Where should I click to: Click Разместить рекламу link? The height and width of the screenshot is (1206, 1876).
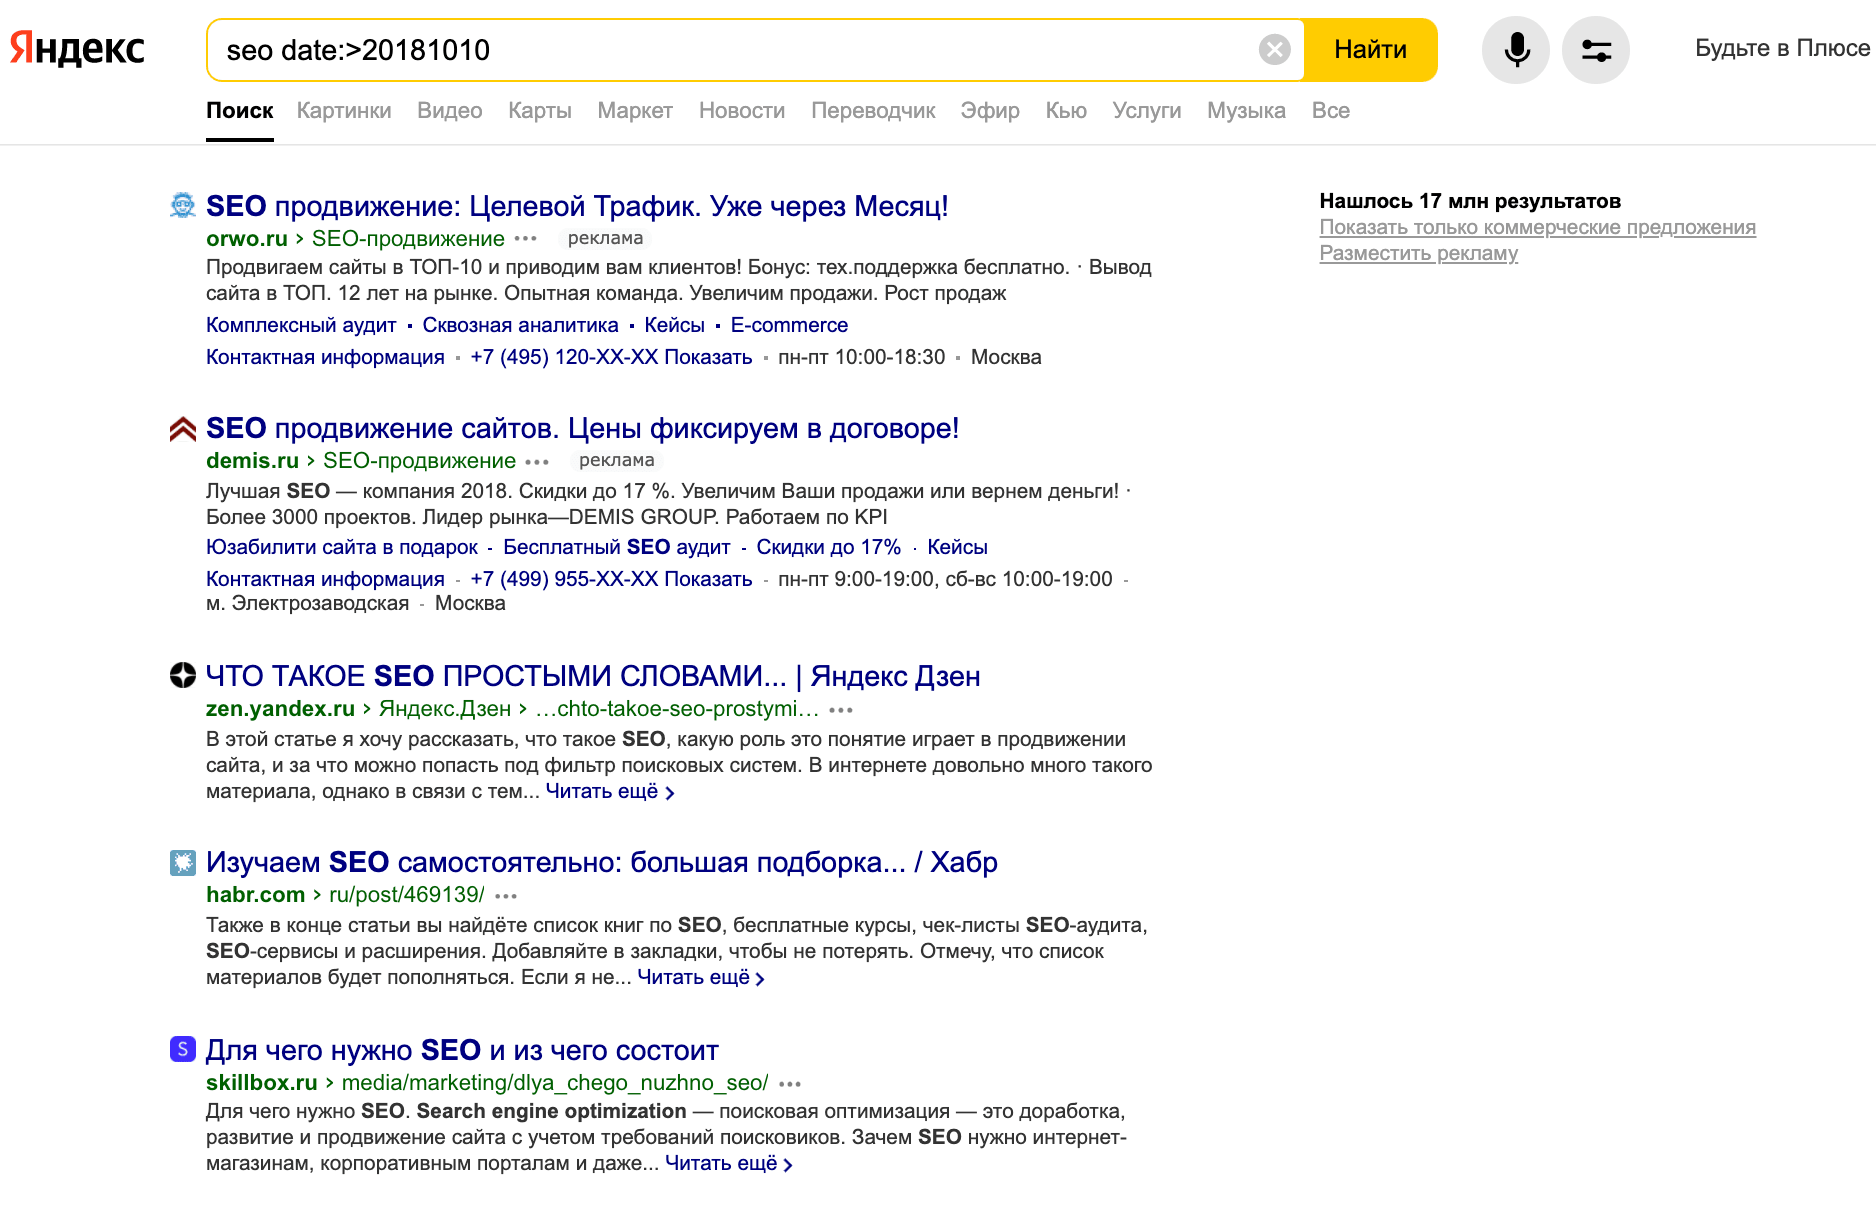tap(1419, 253)
